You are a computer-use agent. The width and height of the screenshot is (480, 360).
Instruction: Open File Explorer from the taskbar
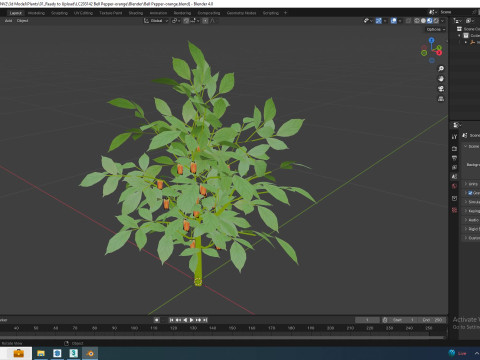coord(41,353)
